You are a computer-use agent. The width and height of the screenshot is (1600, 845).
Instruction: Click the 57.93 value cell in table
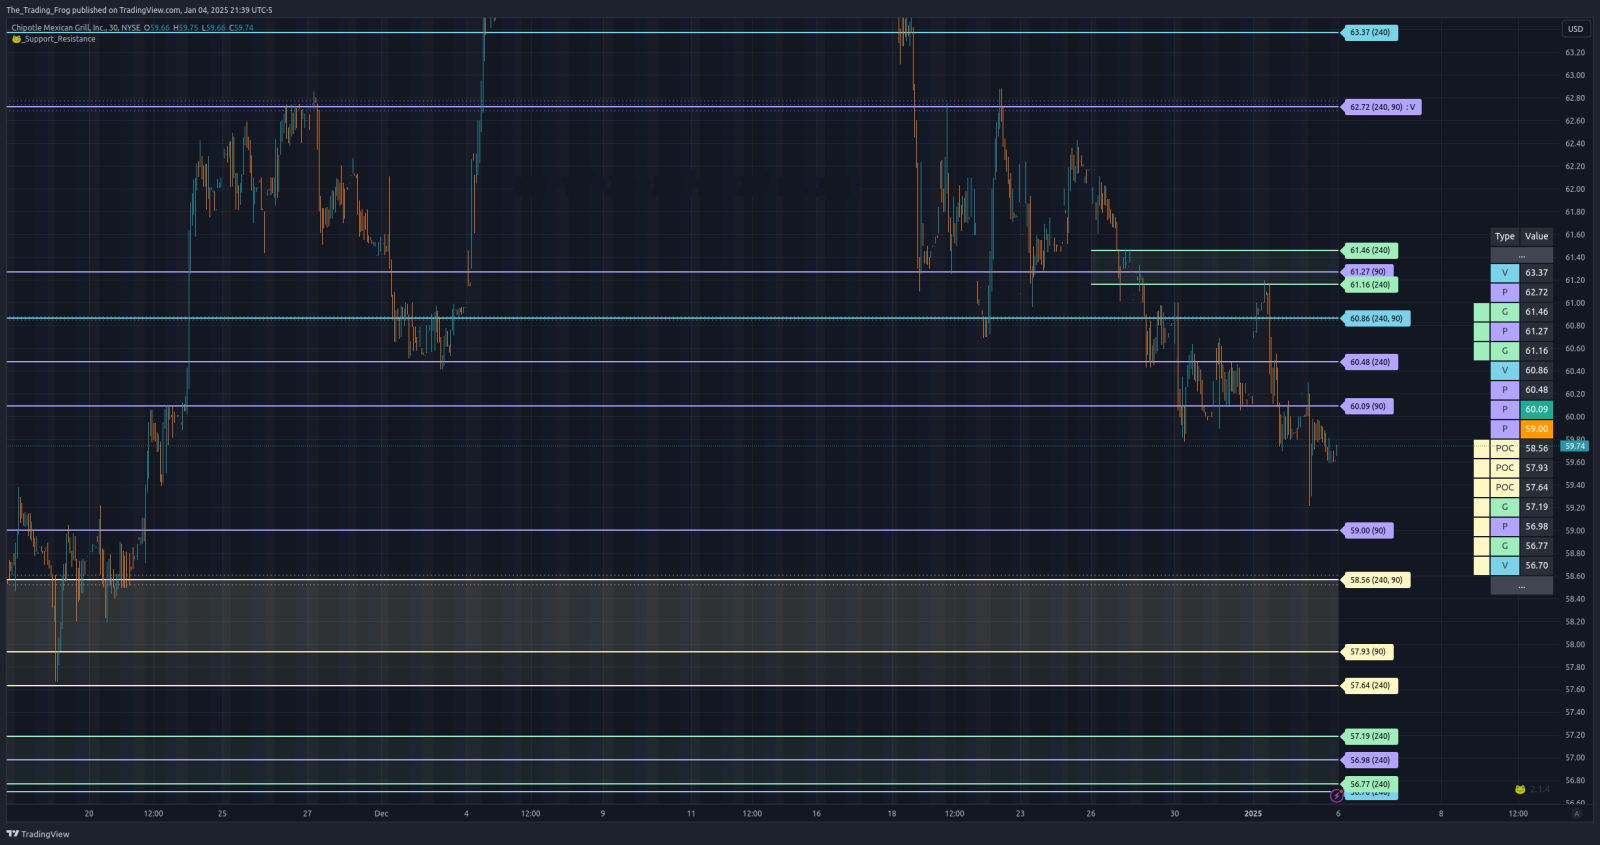pos(1536,468)
